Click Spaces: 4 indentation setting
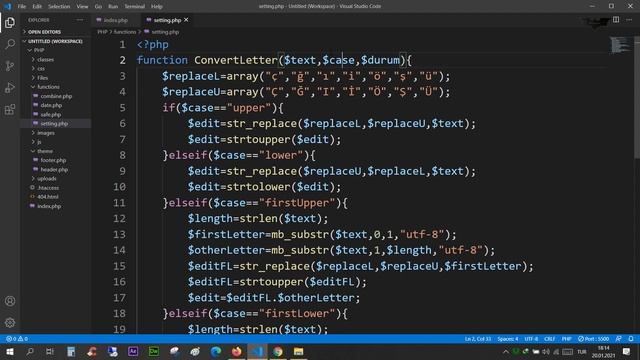 [507, 339]
